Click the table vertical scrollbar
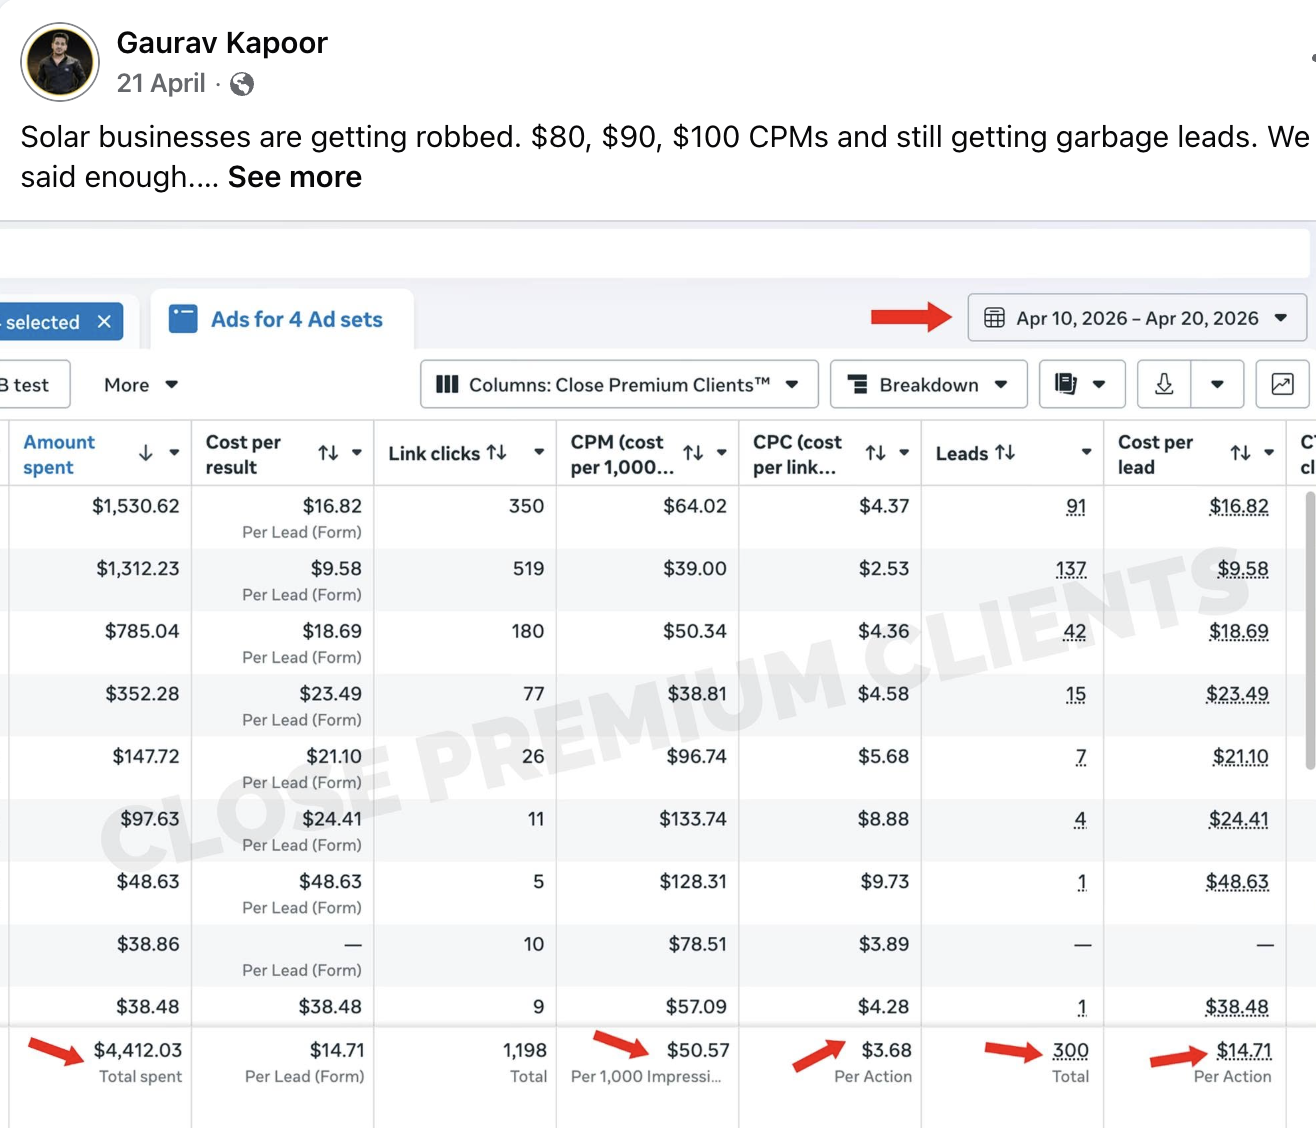This screenshot has width=1316, height=1128. [x=1310, y=630]
